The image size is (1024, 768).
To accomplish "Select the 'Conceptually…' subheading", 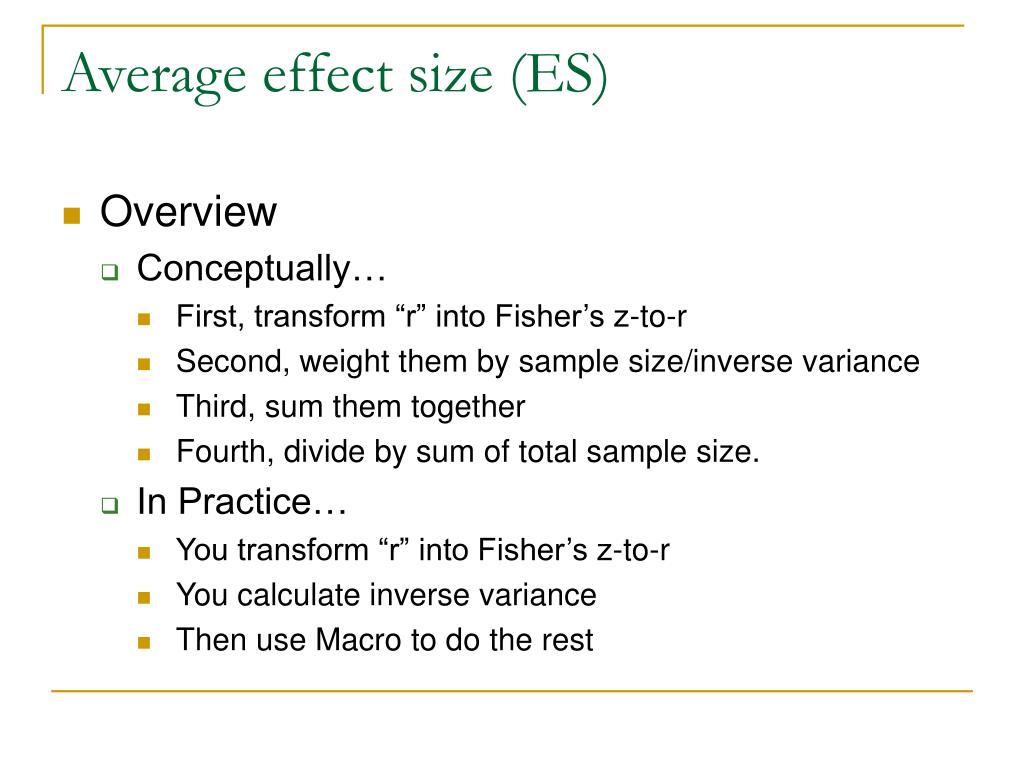I will (261, 269).
